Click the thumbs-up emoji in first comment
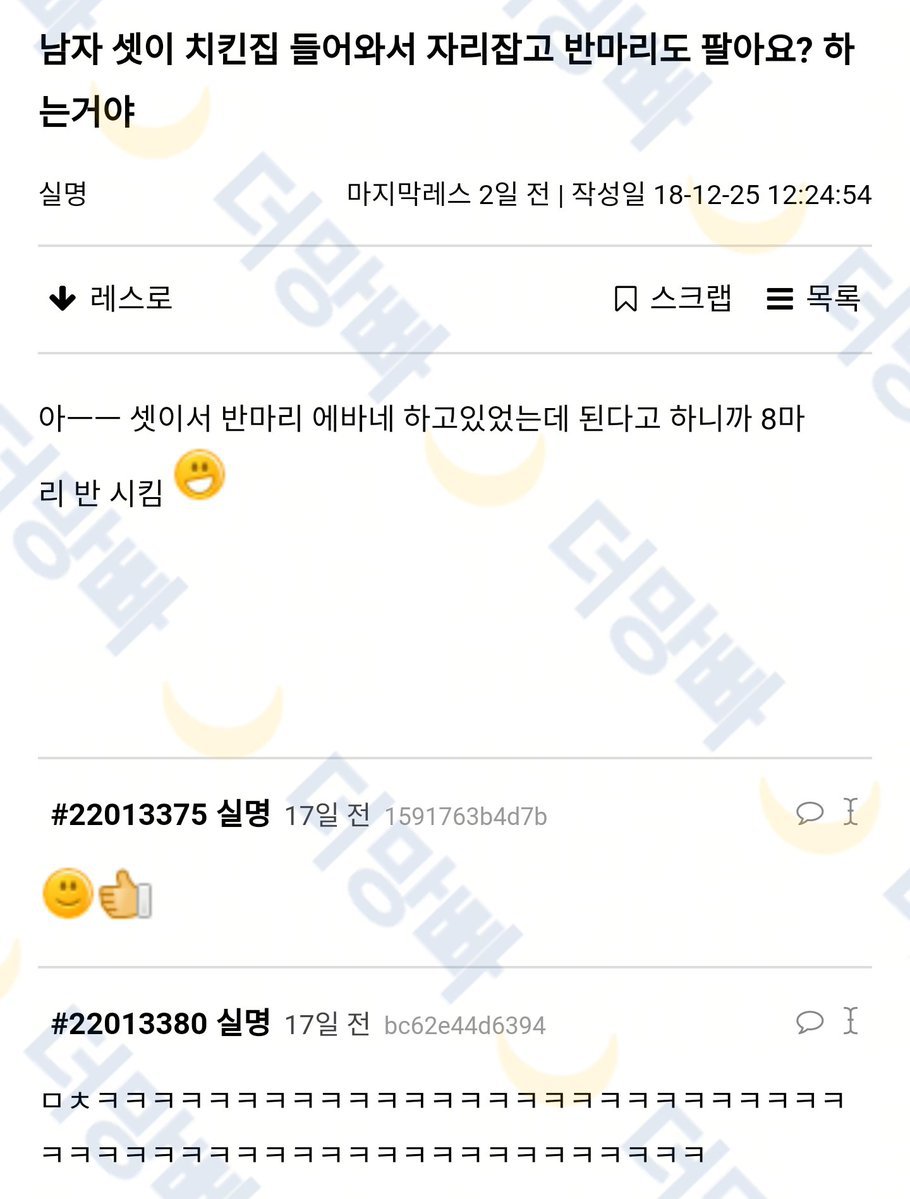910x1199 pixels. [x=125, y=893]
